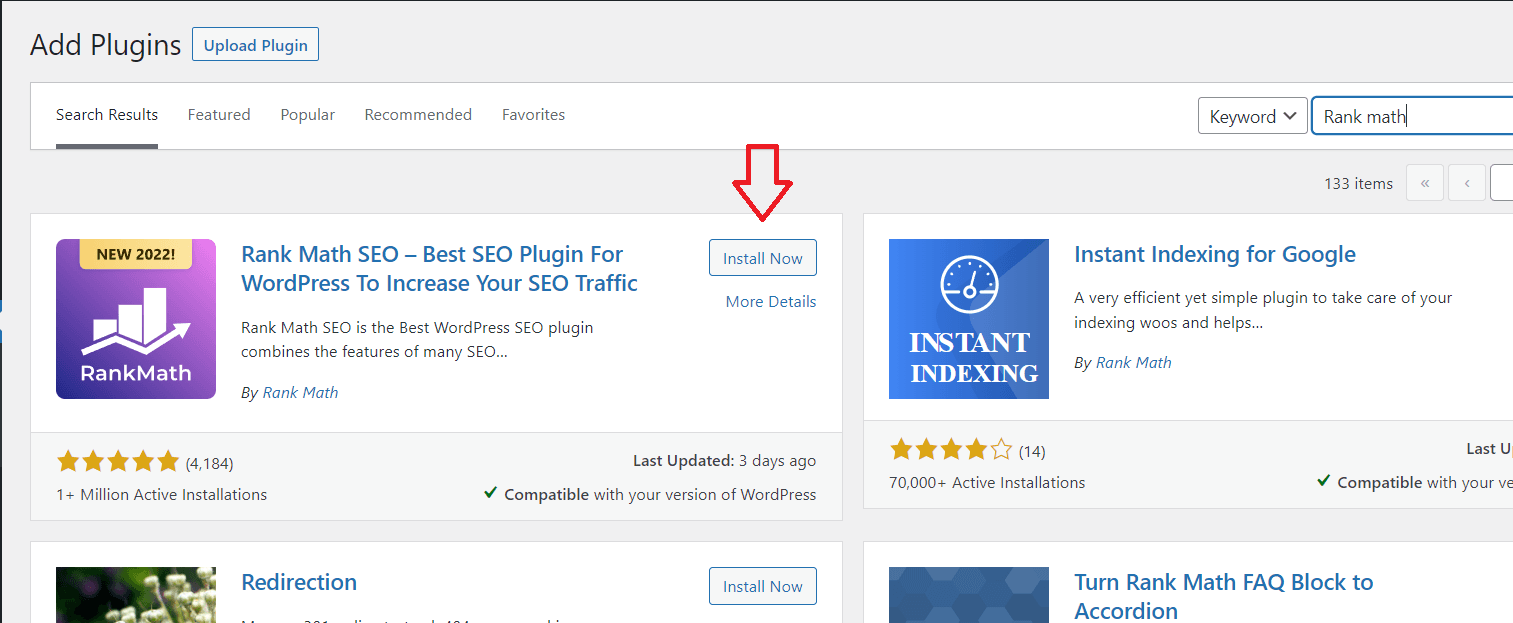
Task: Select the Last Updated: 3 days ago text
Action: point(724,461)
